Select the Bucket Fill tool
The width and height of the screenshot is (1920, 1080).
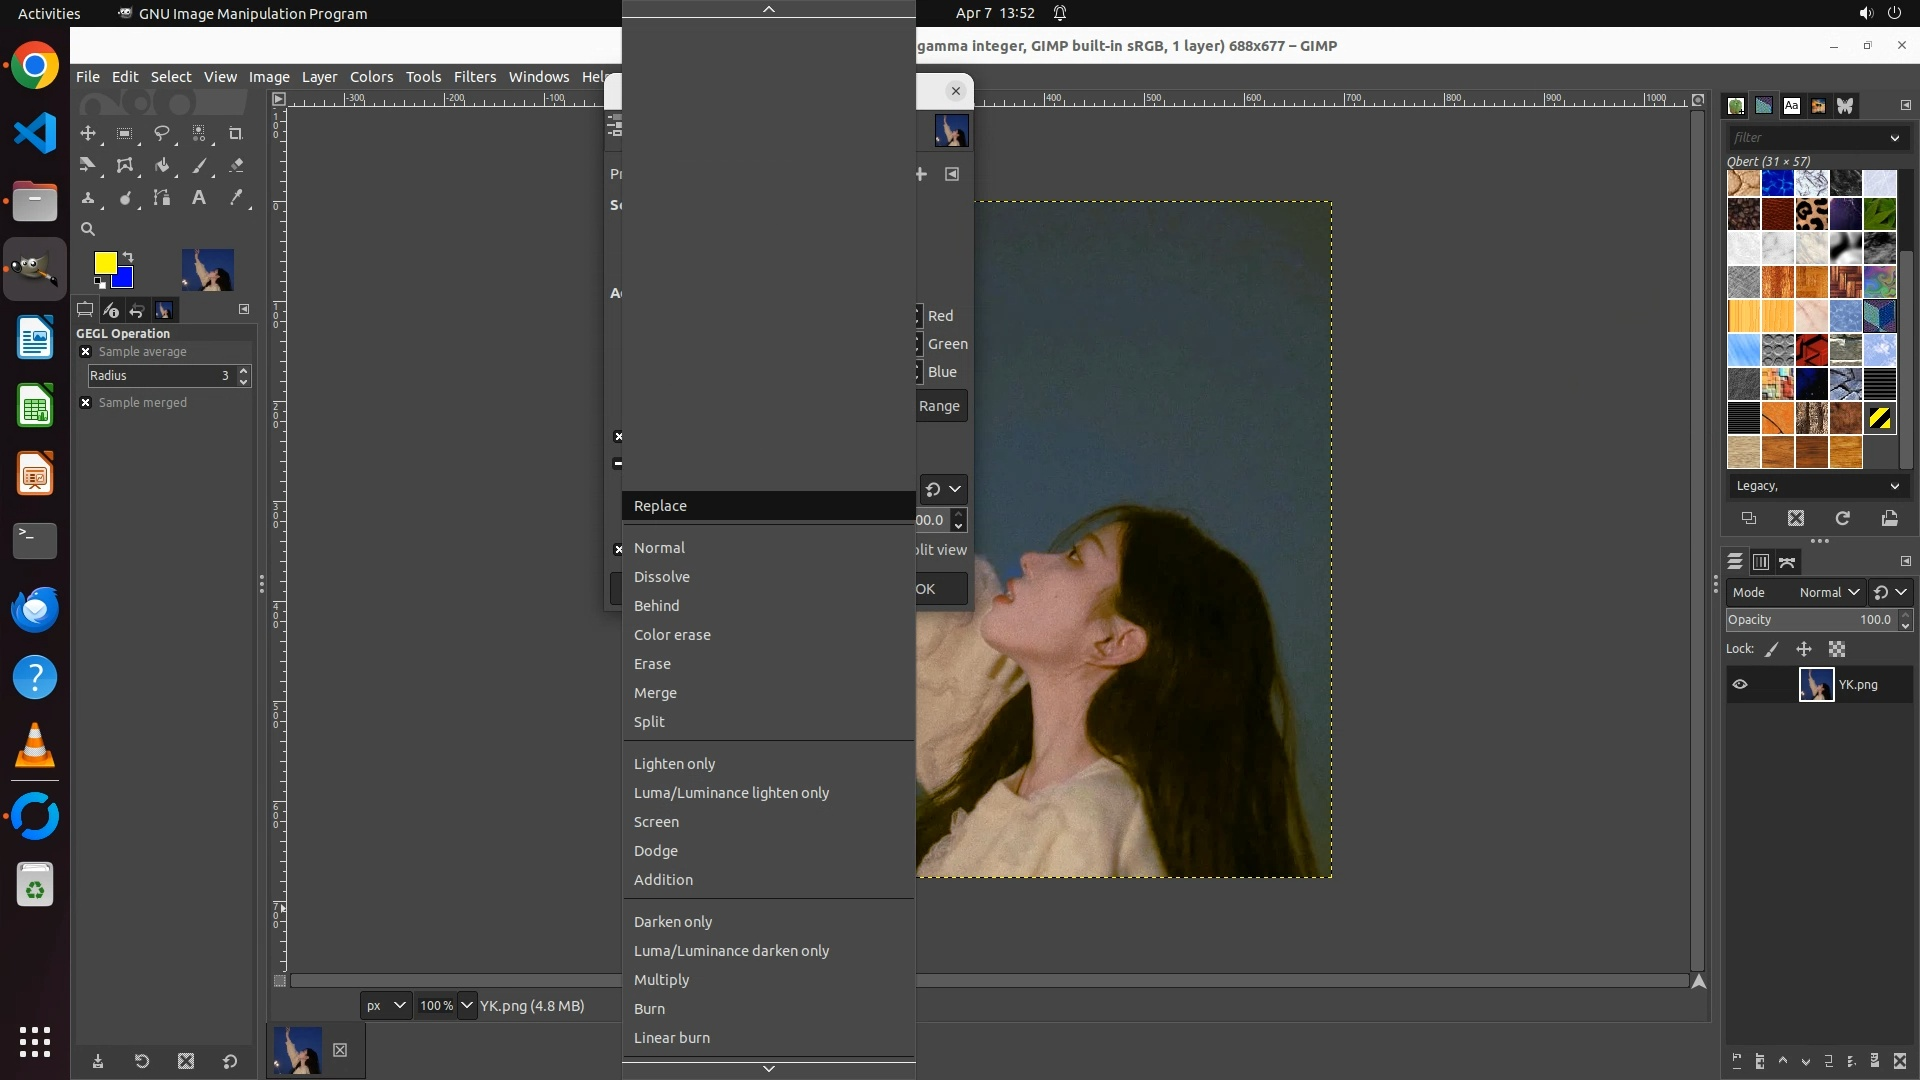(161, 166)
